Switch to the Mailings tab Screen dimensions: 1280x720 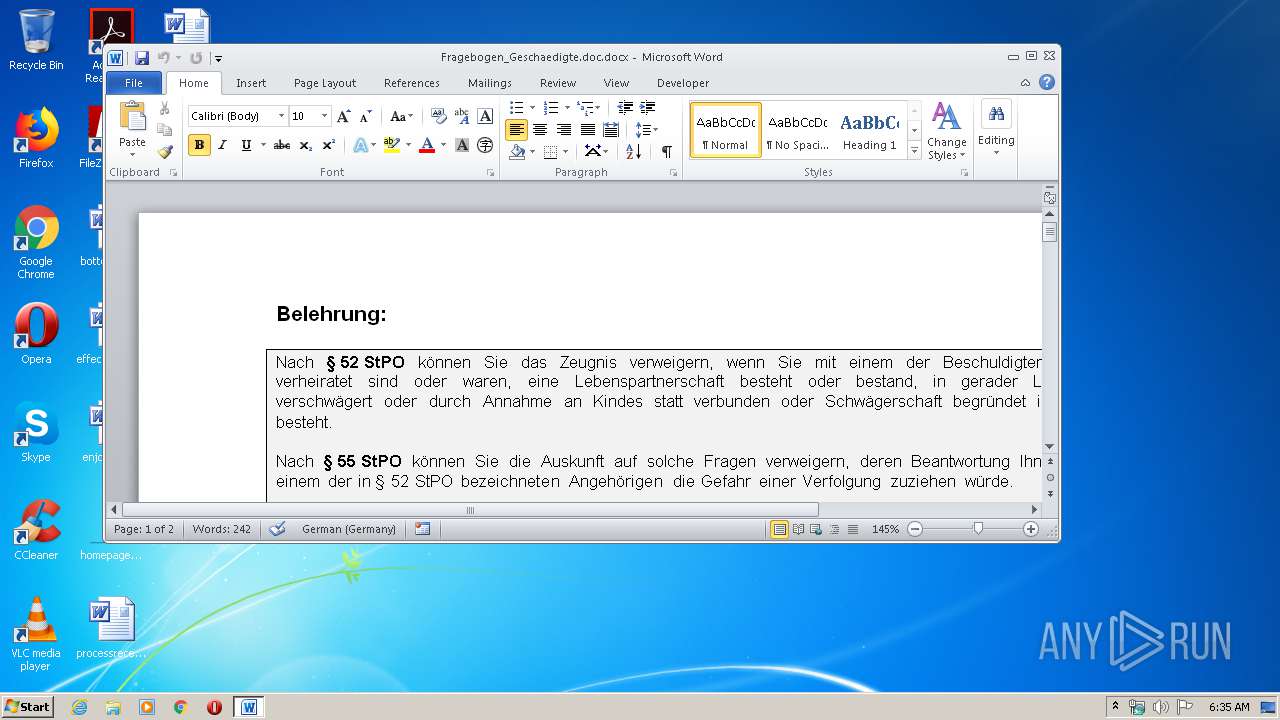pos(490,83)
